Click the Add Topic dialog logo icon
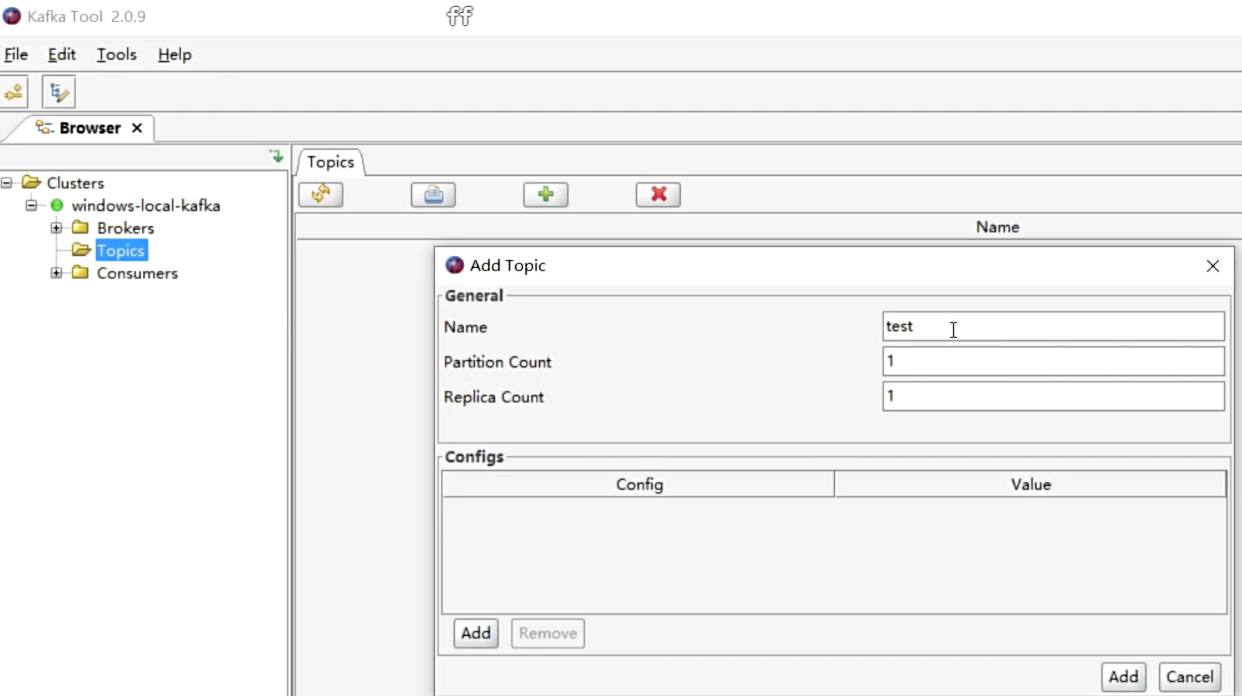 pos(455,265)
